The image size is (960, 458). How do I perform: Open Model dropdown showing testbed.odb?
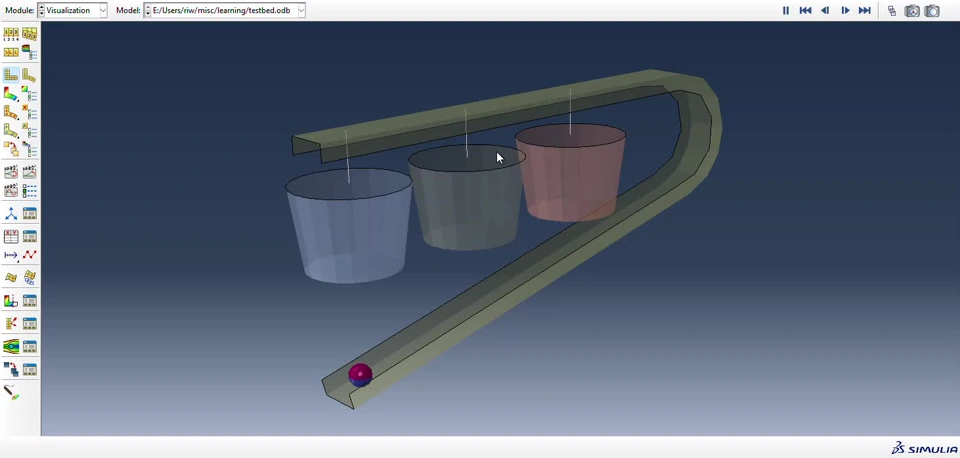click(301, 10)
